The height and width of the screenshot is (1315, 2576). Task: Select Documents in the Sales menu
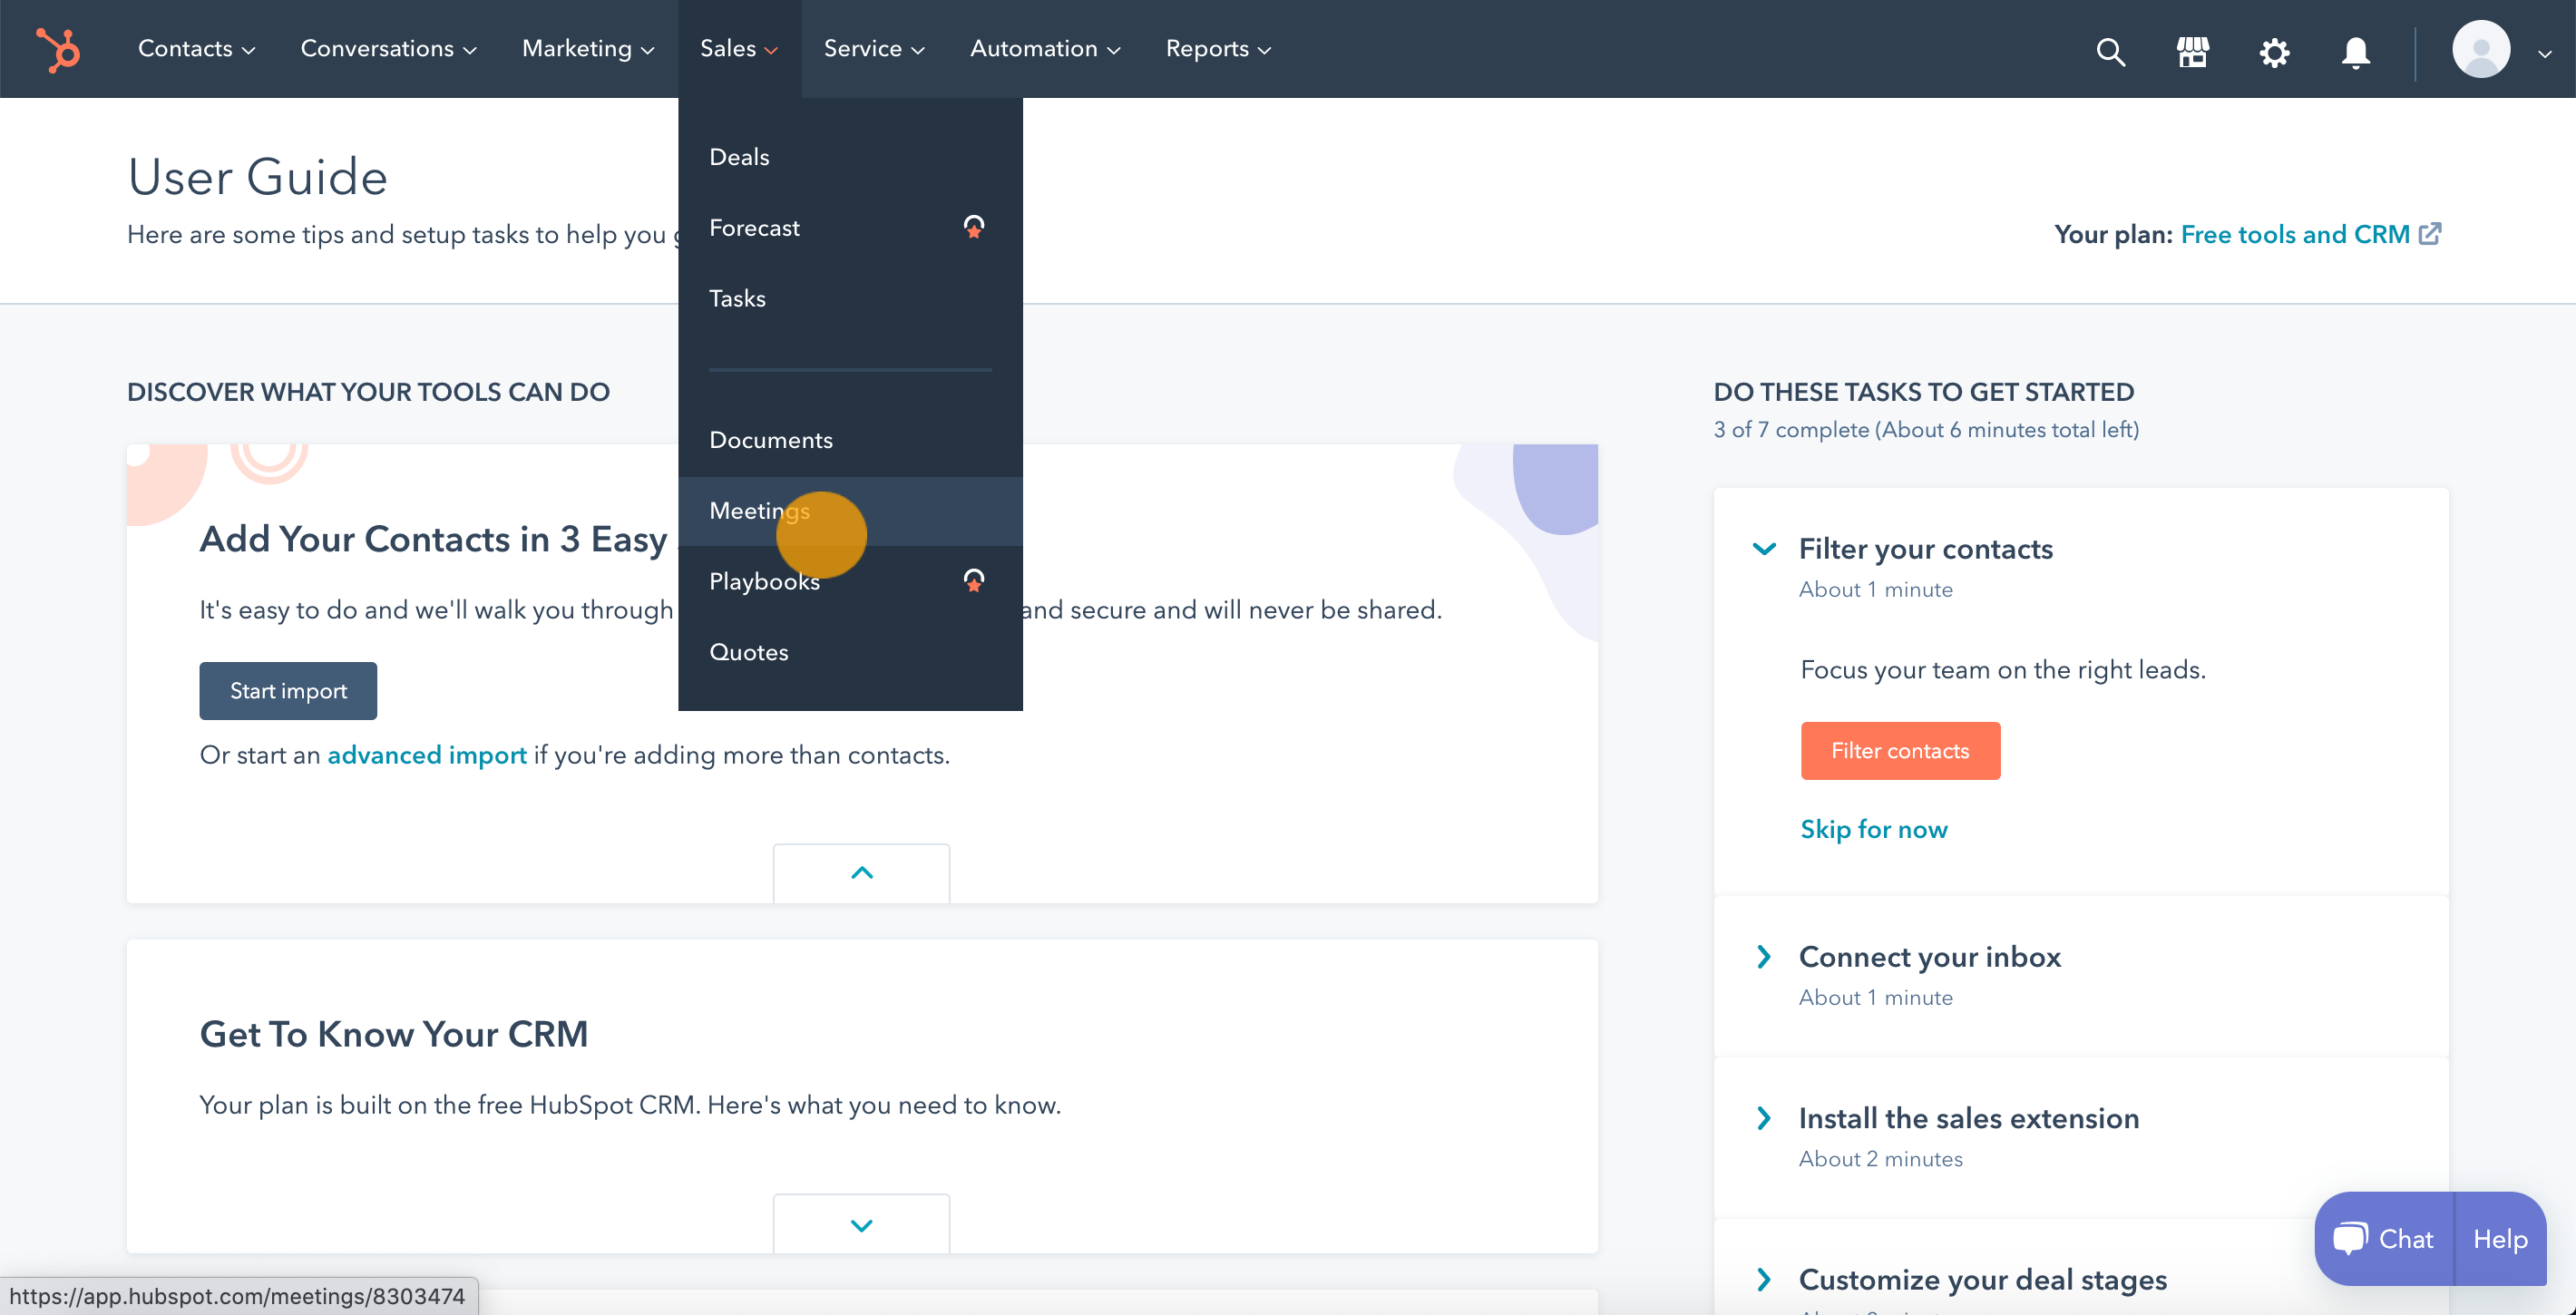tap(850, 440)
